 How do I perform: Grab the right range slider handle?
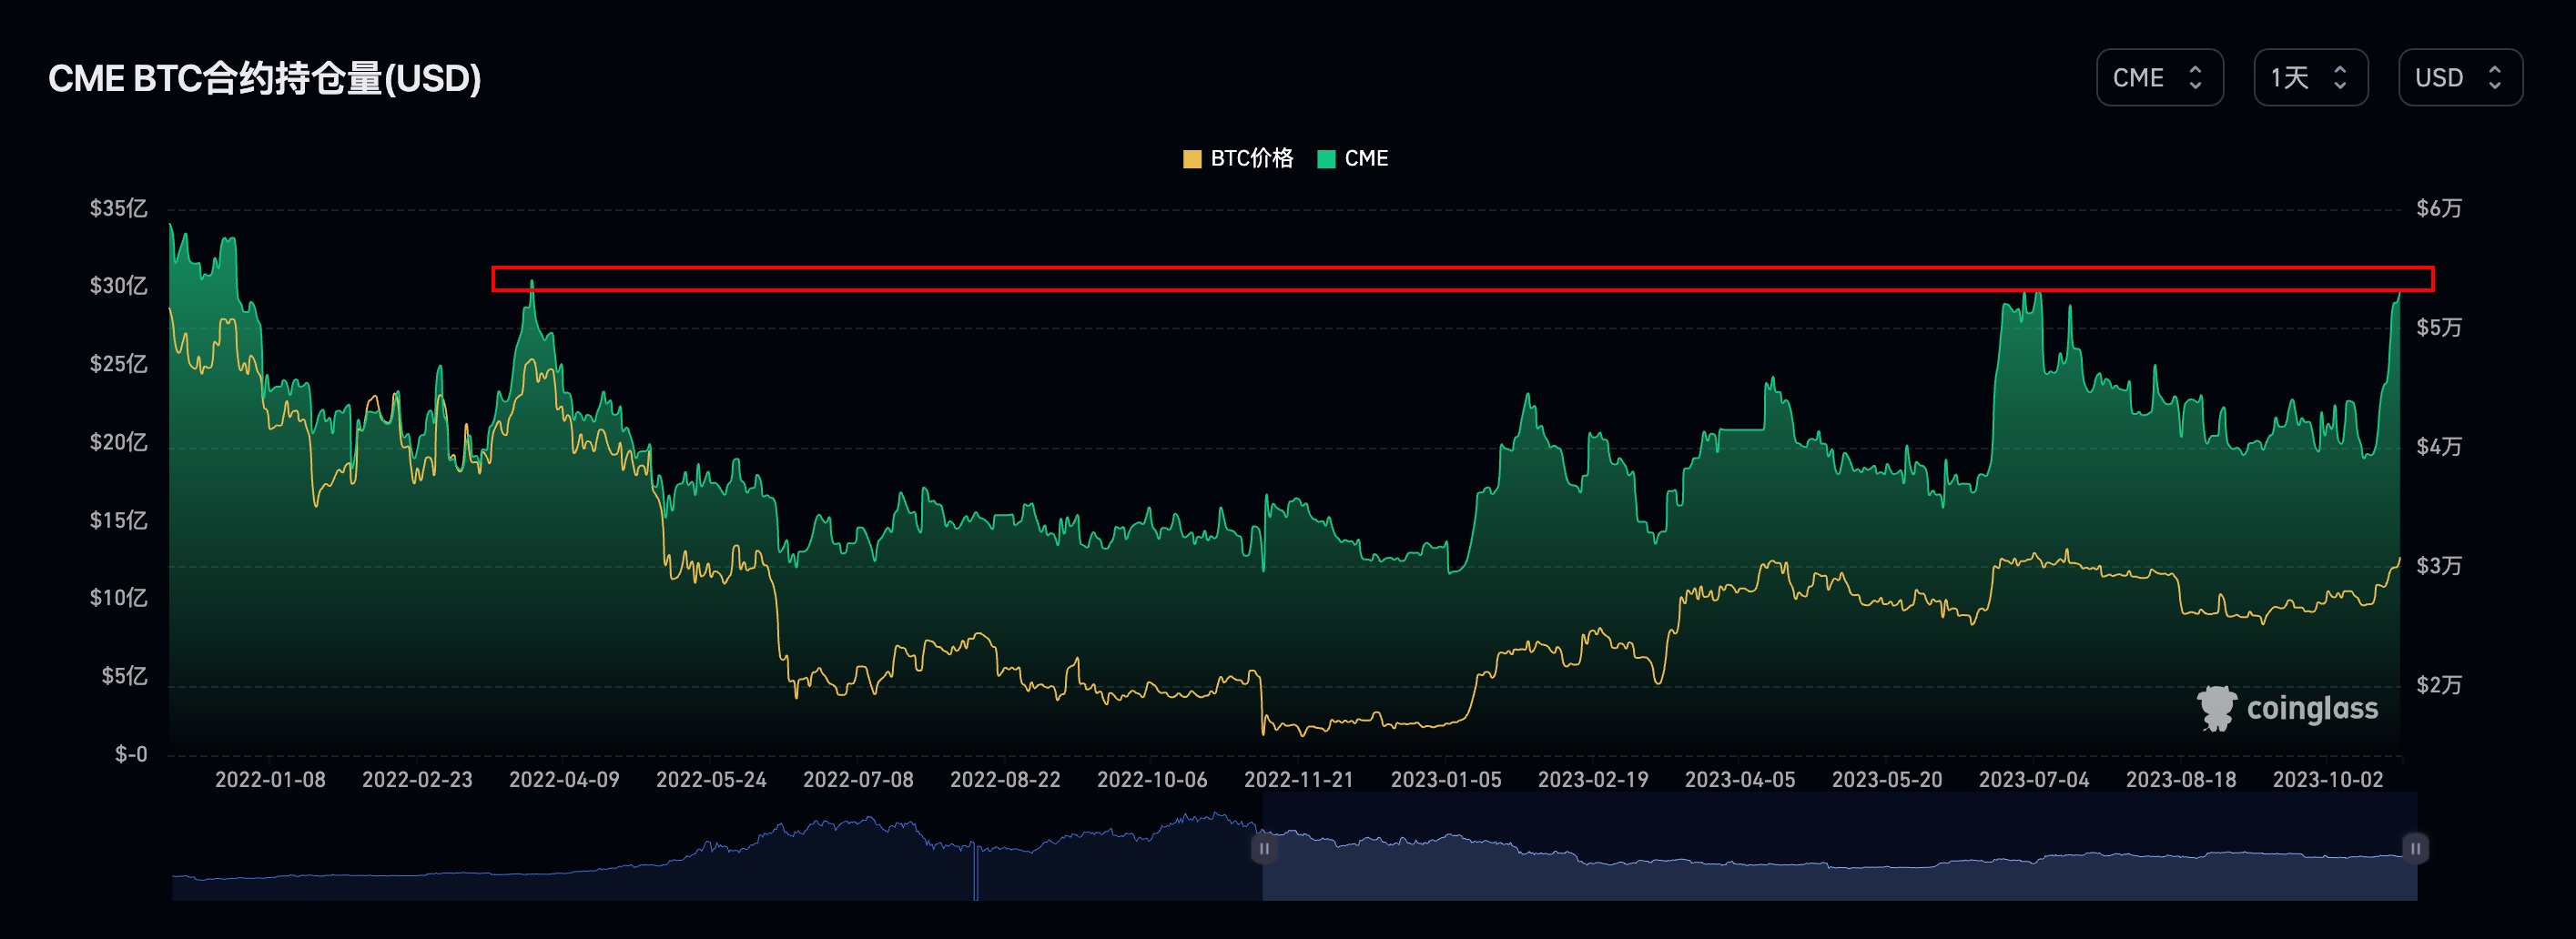2414,848
